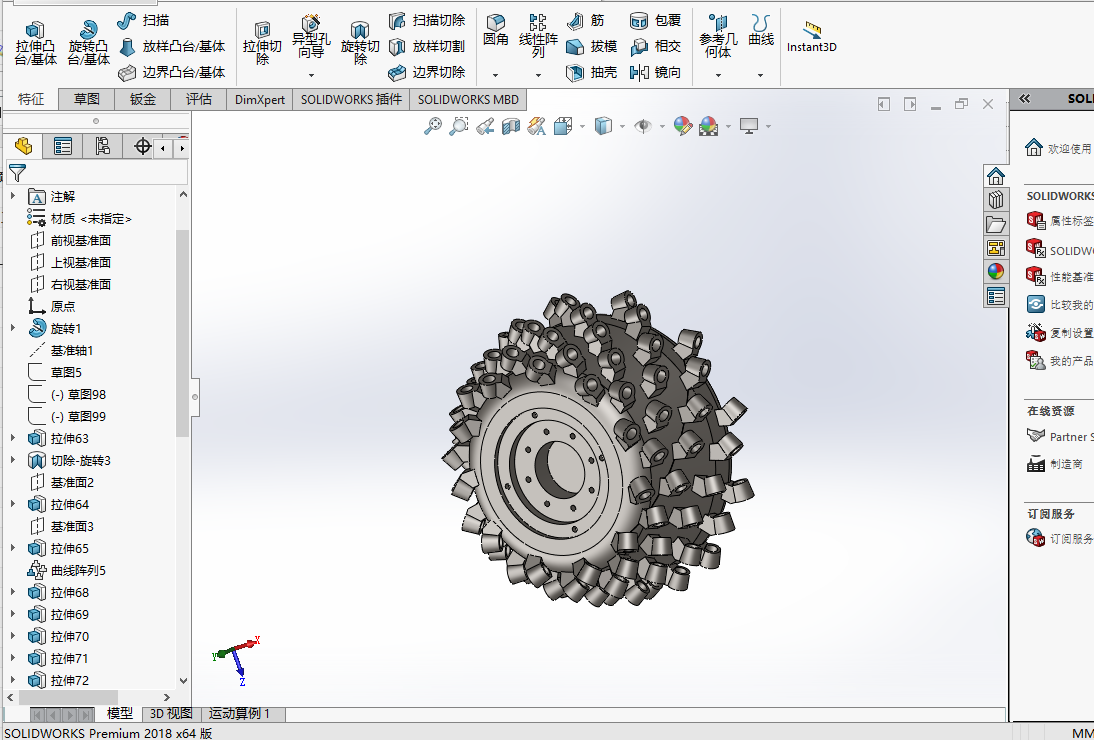Select the 圆角 fillet tool
1094x740 pixels.
[x=496, y=31]
